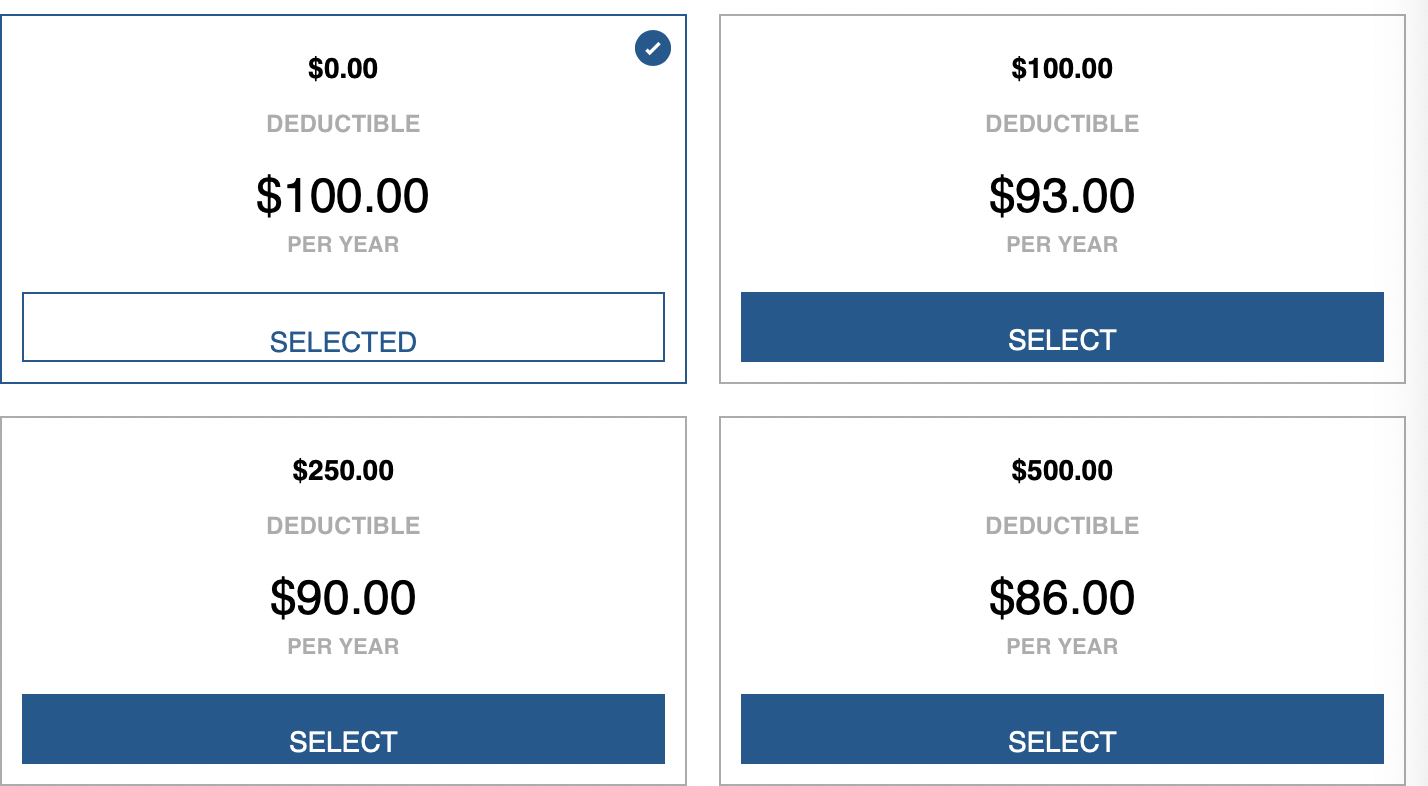Click the DEDUCTIBLE label under $0.00

coord(343,124)
